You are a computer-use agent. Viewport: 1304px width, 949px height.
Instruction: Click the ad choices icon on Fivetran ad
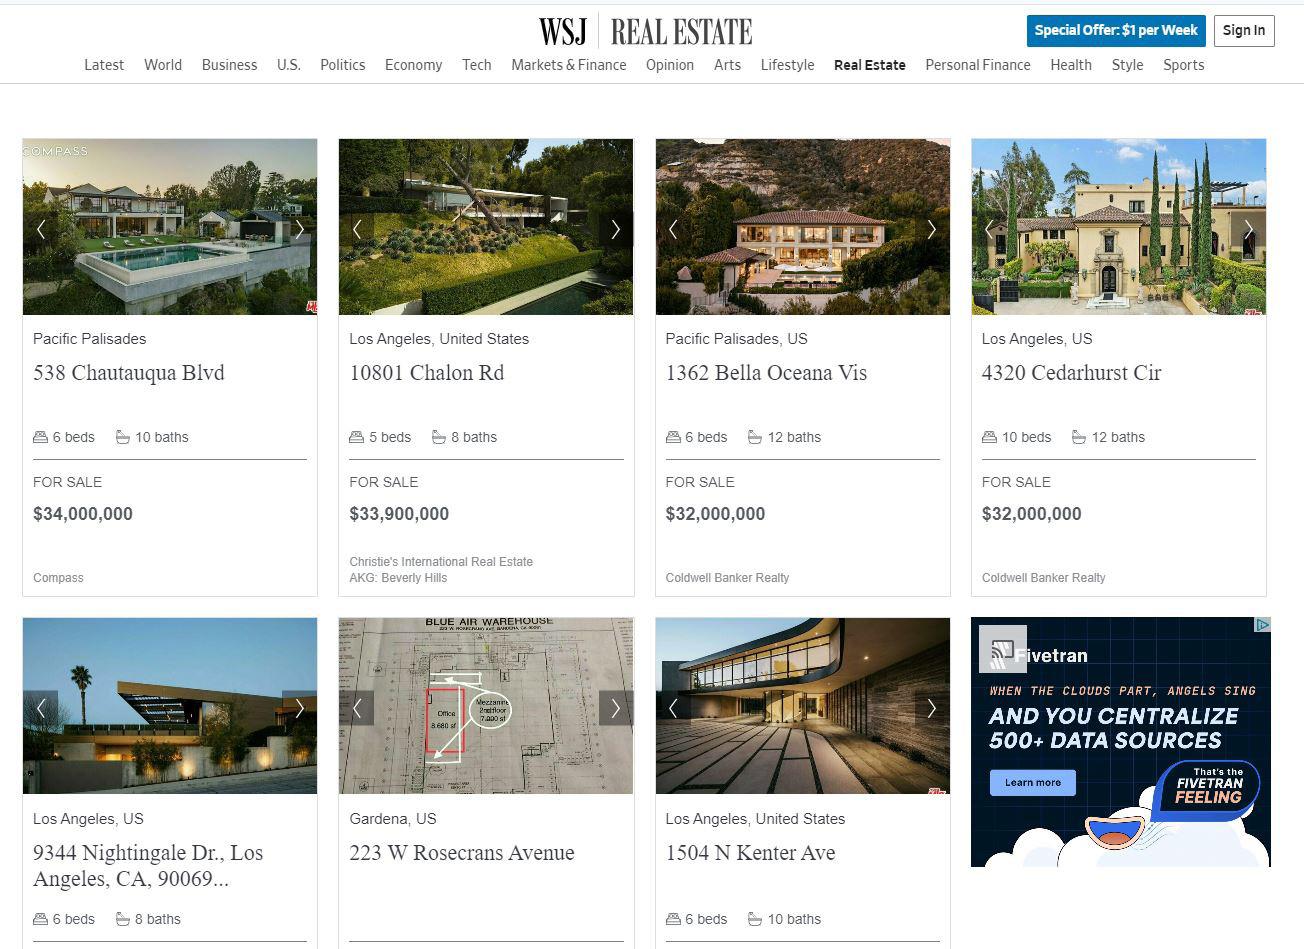(x=1263, y=625)
